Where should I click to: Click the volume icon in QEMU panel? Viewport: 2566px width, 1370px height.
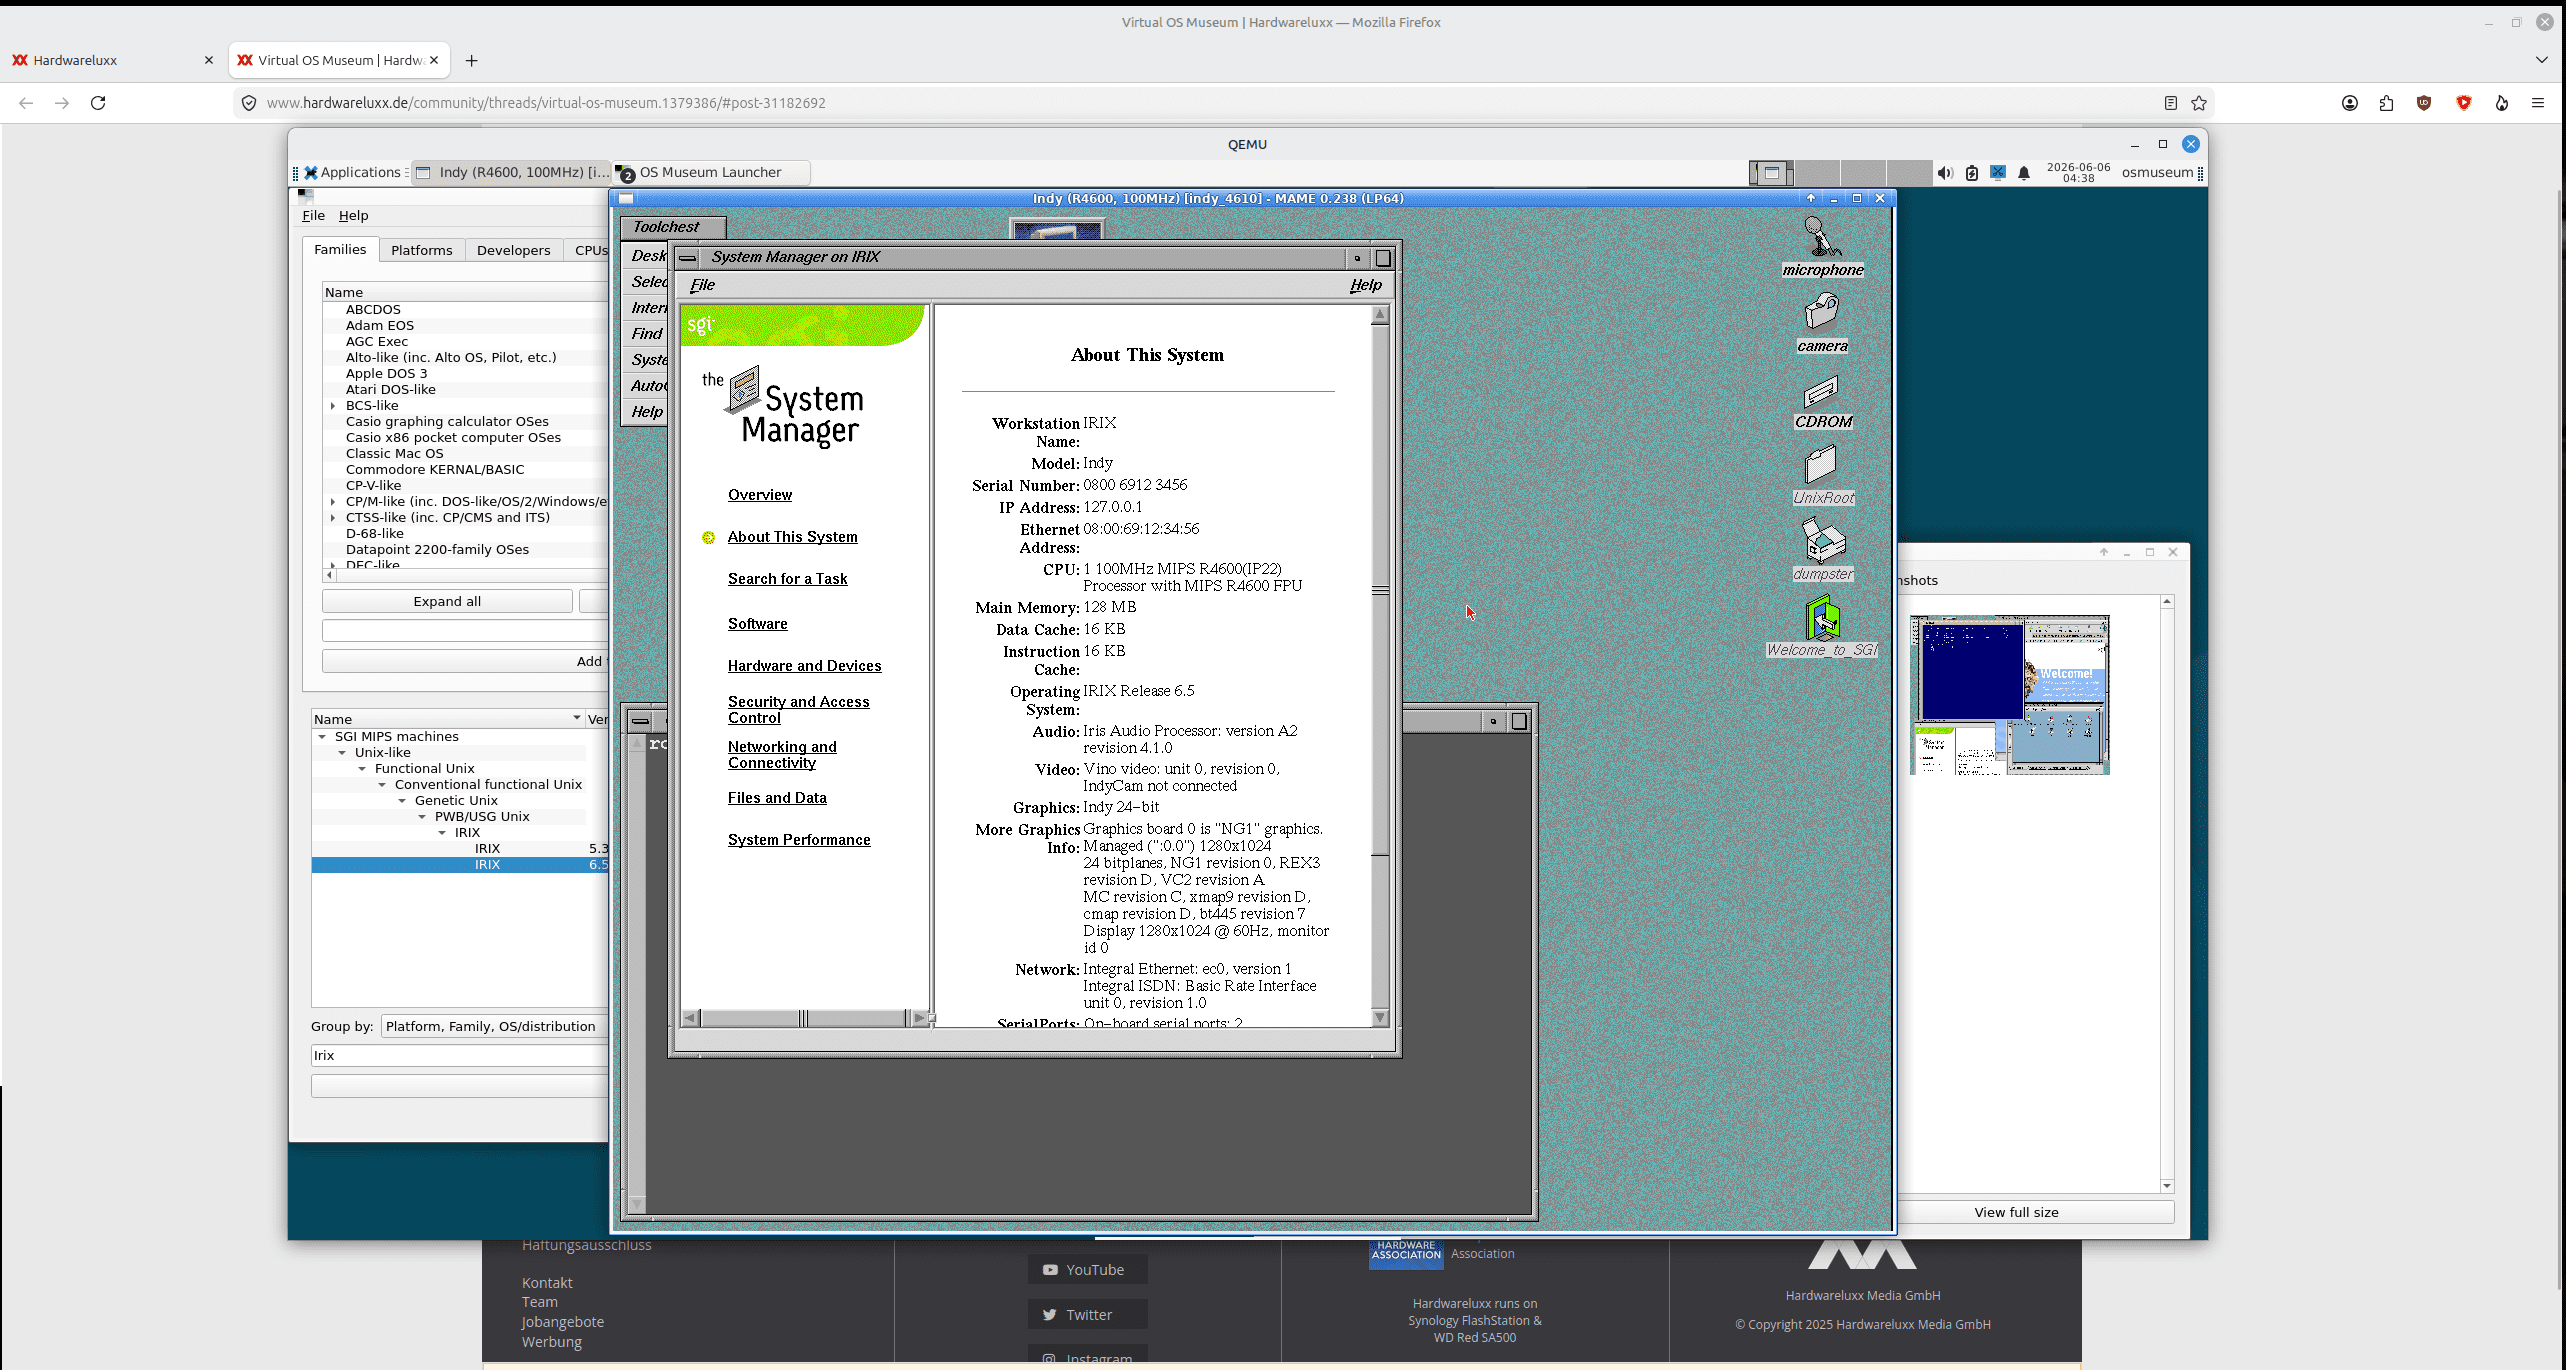(x=1944, y=173)
